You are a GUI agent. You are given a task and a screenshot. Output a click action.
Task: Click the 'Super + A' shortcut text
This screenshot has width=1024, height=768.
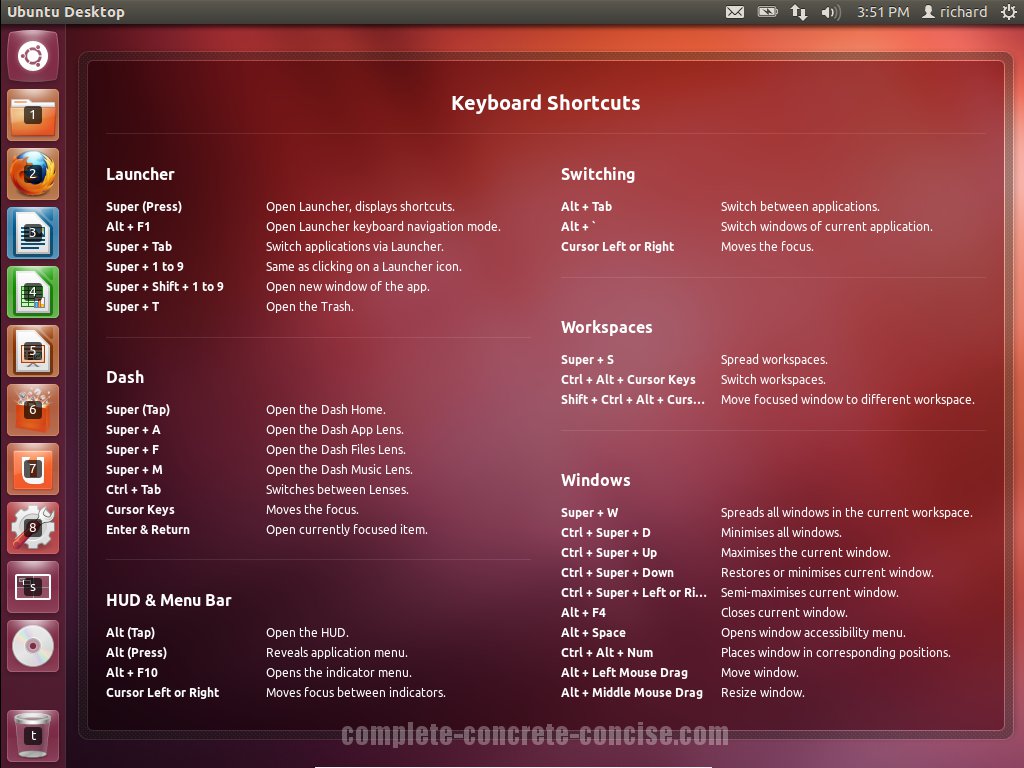click(133, 430)
